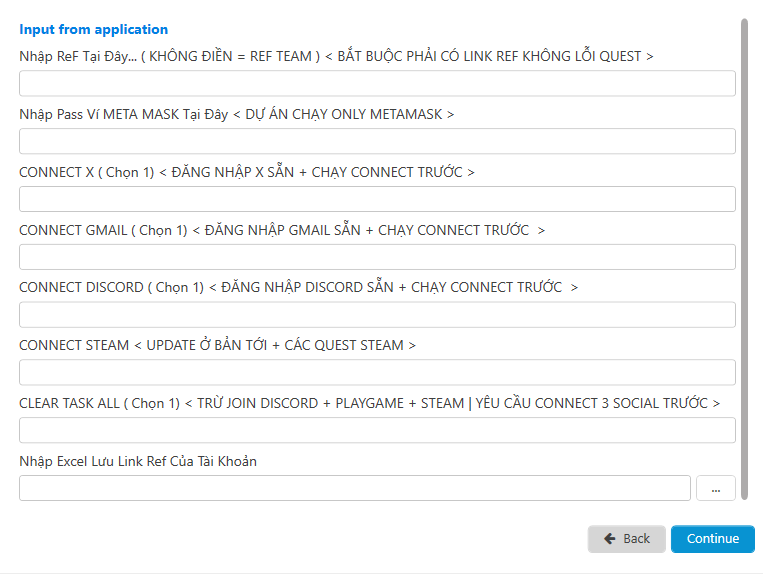
Task: Select the CONNECT DISCORD input box
Action: coord(377,315)
